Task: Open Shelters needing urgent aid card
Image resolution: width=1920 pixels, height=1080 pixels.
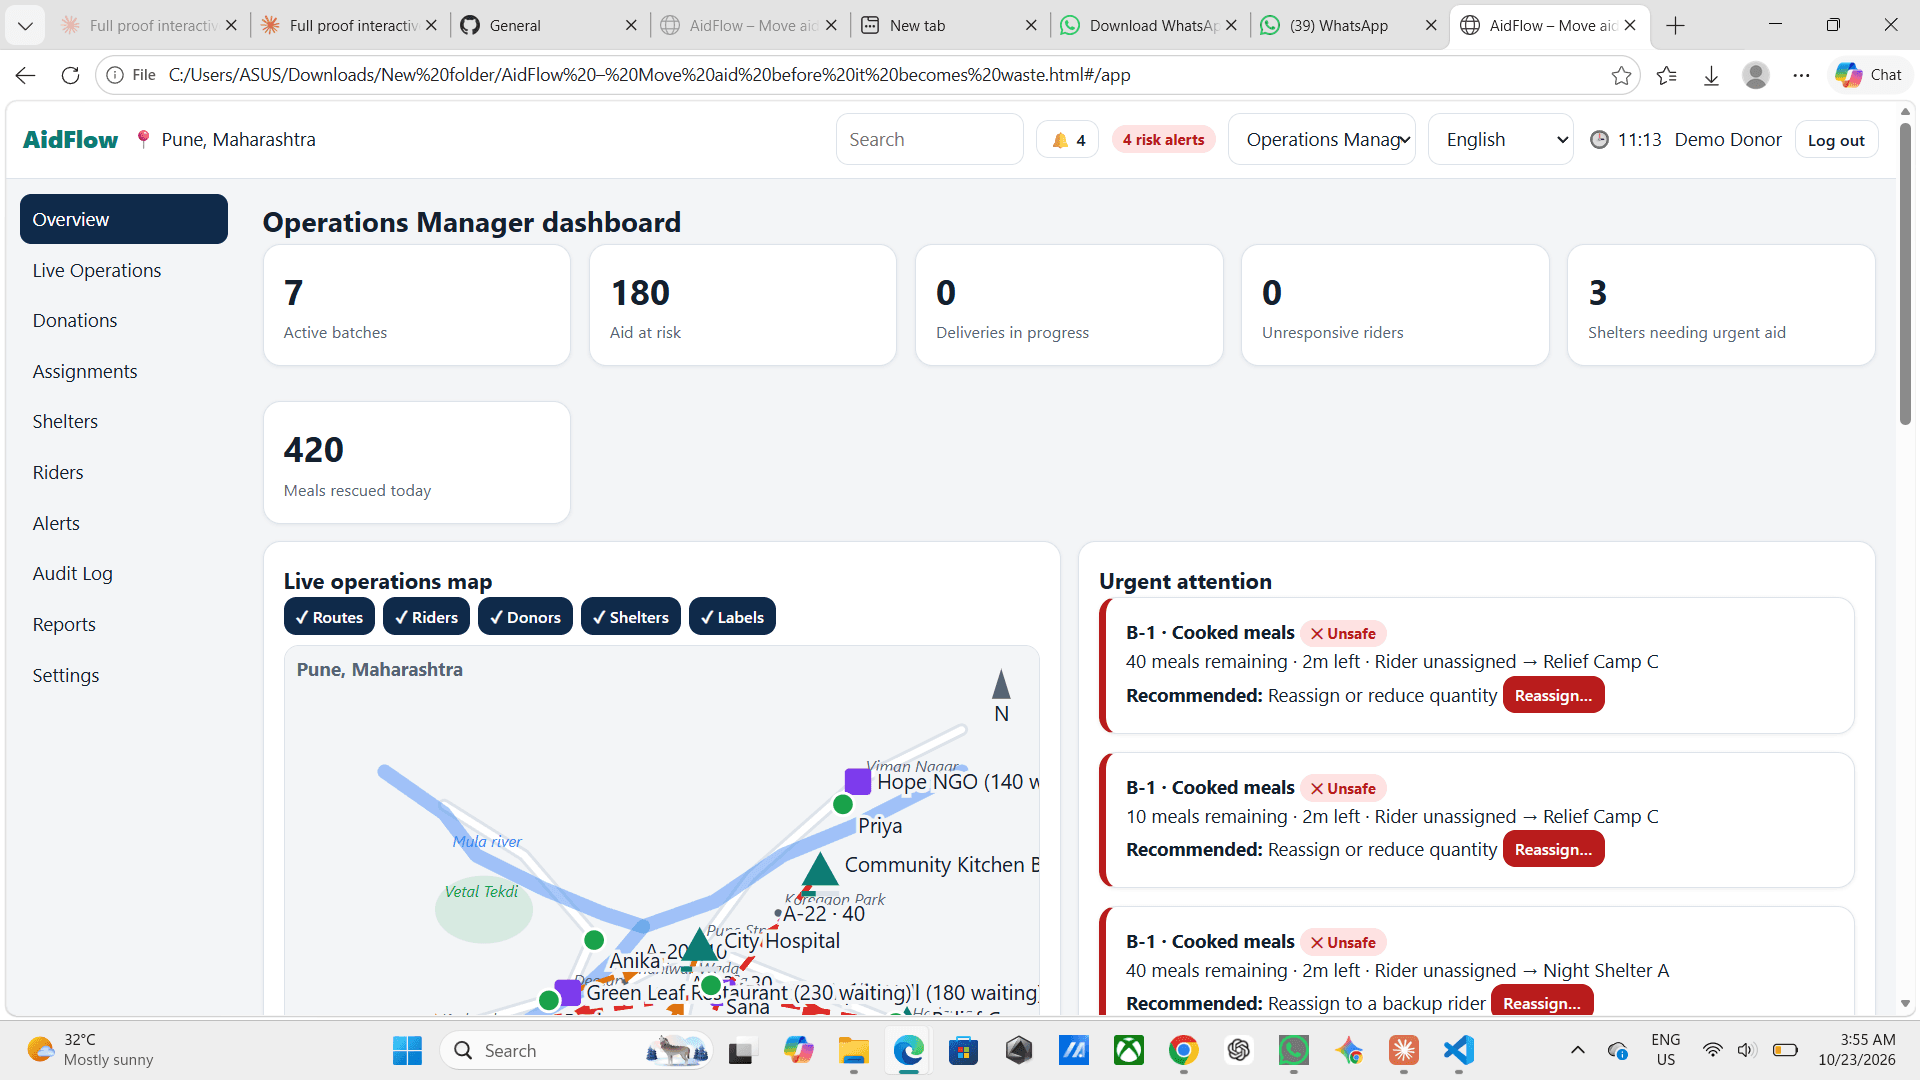Action: (x=1721, y=305)
